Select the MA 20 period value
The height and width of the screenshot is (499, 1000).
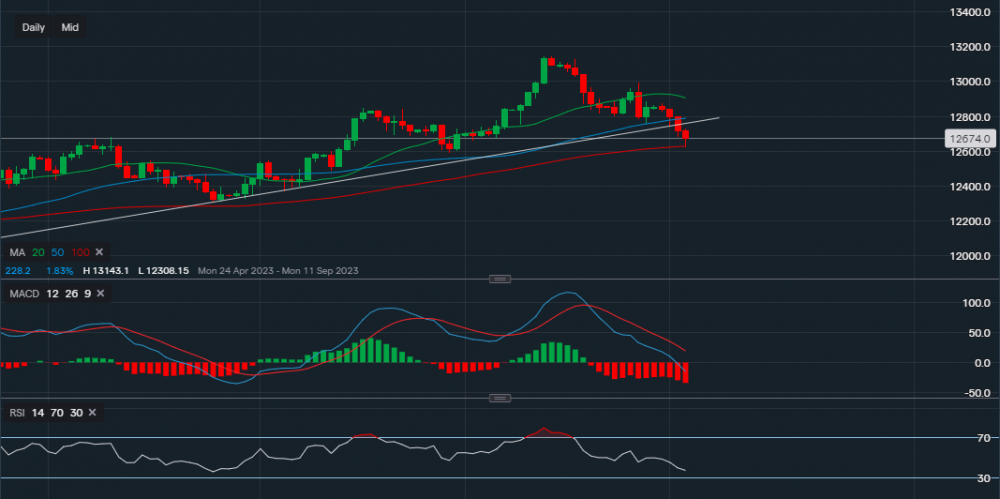point(38,251)
